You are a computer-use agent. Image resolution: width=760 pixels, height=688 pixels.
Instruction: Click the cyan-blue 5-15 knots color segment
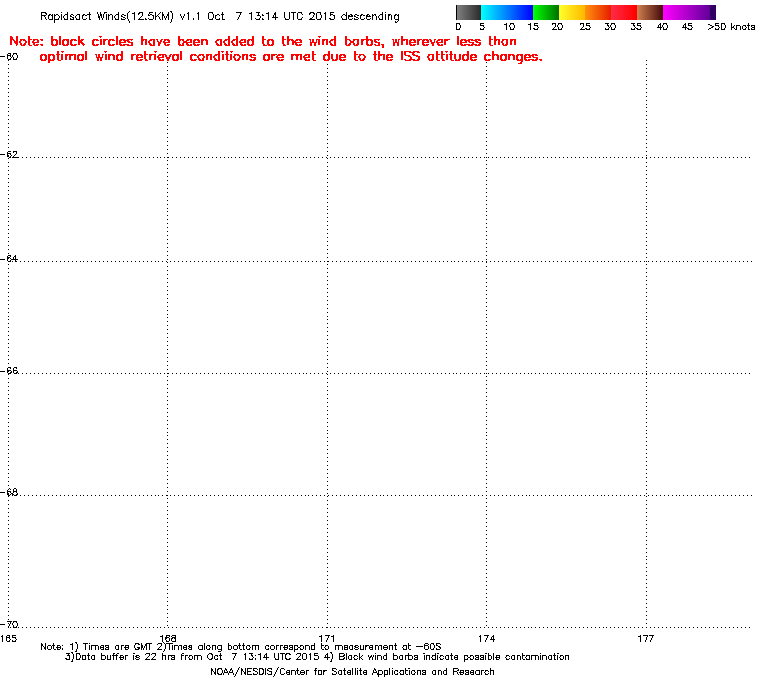(x=507, y=12)
